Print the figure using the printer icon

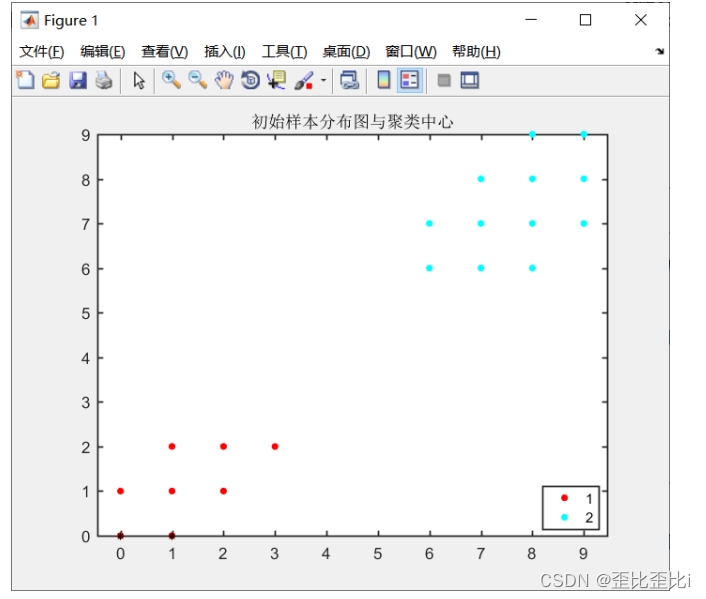coord(104,80)
